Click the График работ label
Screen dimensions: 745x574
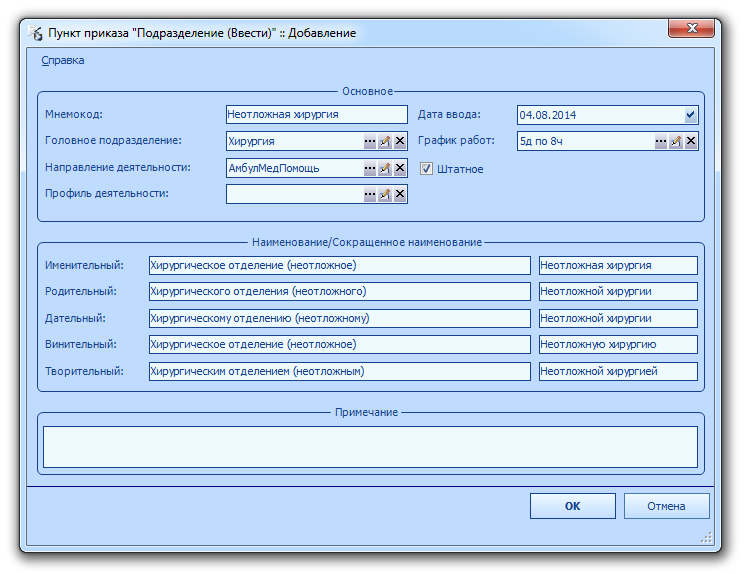(456, 141)
